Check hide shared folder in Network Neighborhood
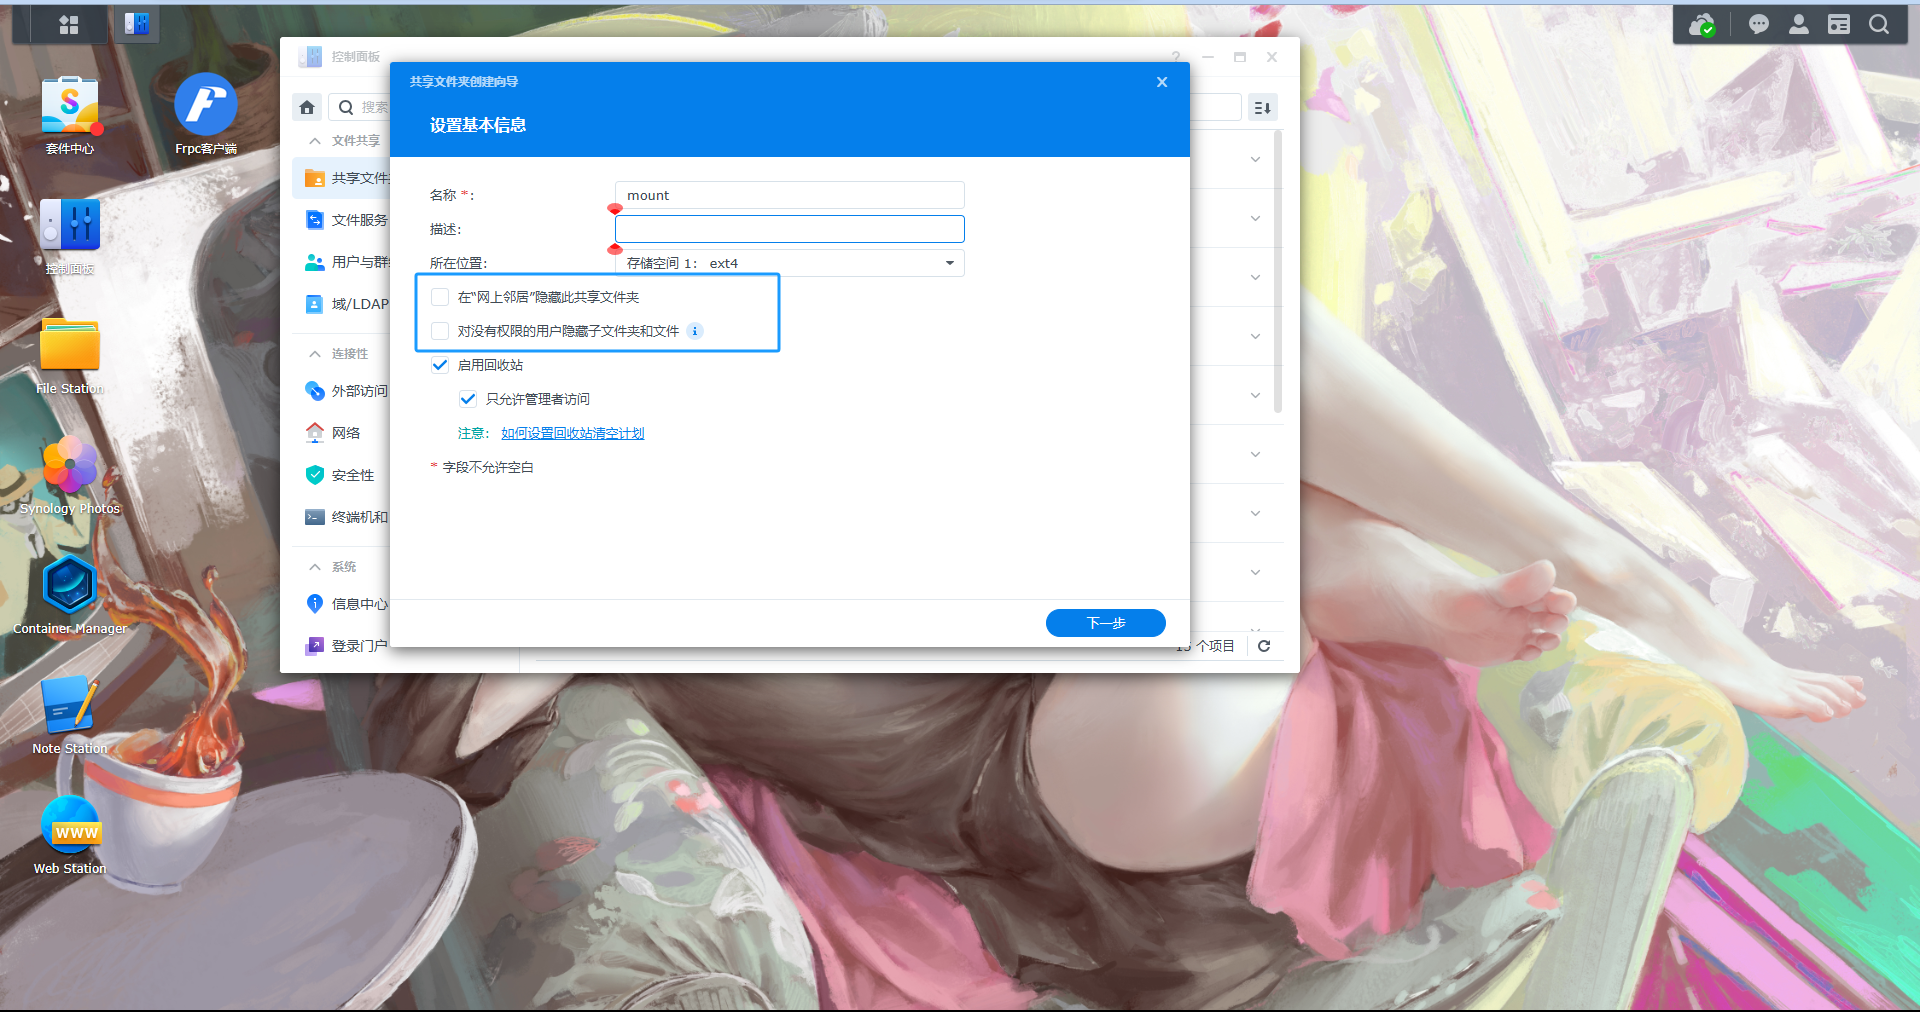This screenshot has width=1920, height=1012. click(x=440, y=297)
